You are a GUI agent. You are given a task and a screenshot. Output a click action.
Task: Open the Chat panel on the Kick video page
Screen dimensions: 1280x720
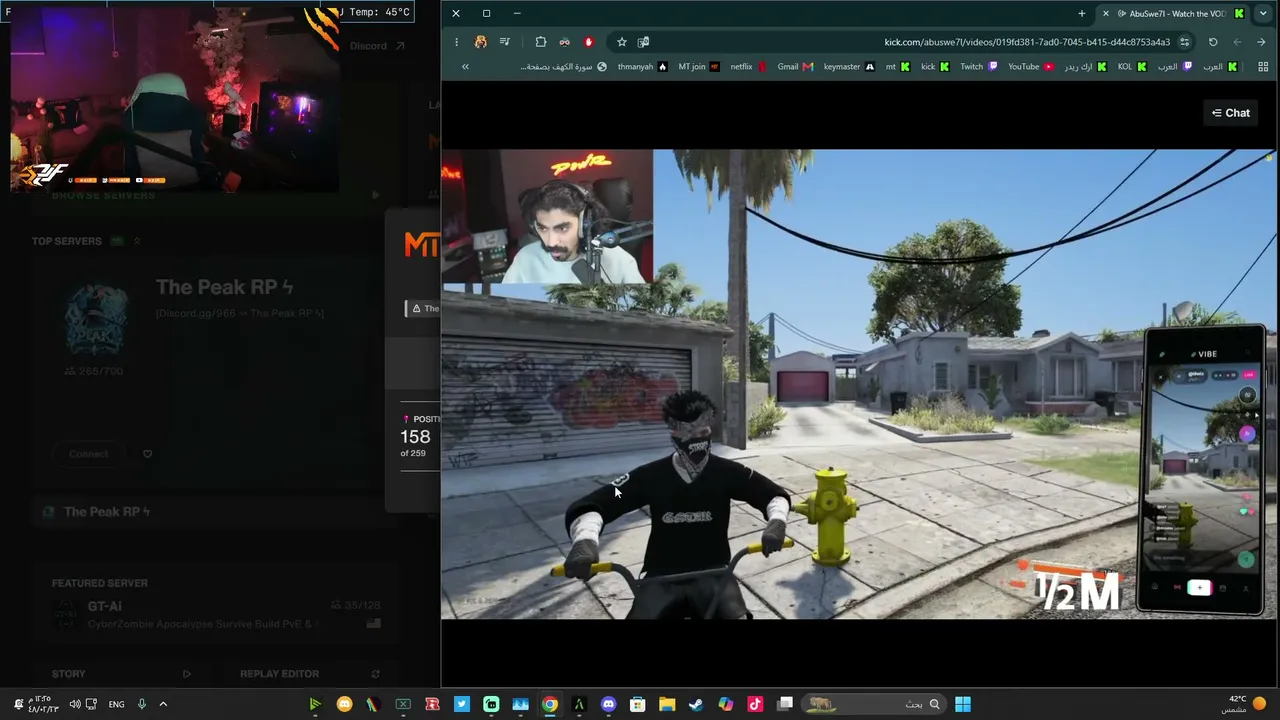(x=1231, y=113)
